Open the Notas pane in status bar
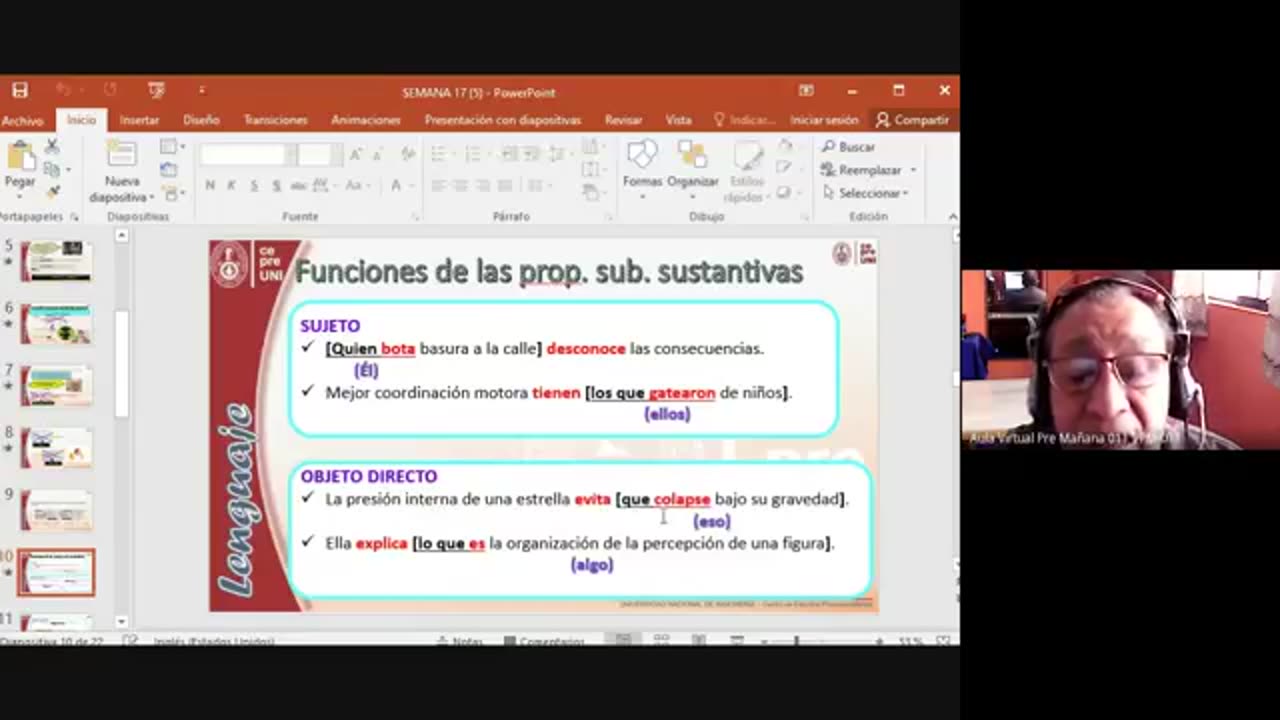Screen dimensions: 1280x720 point(459,641)
